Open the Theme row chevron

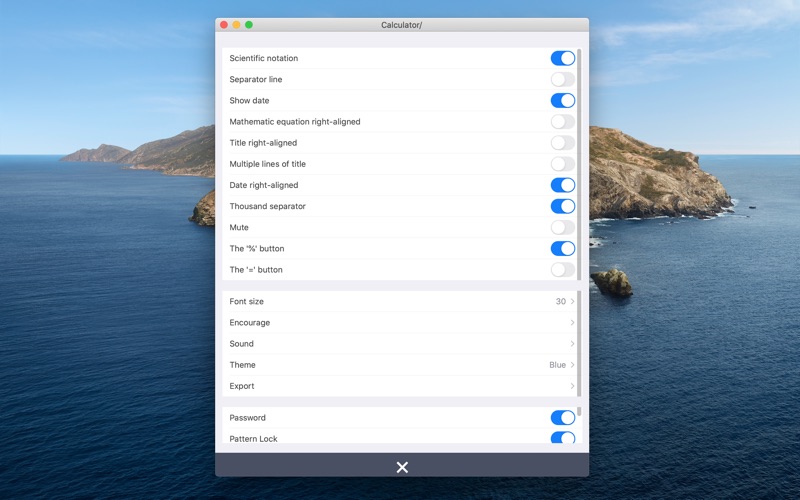[572, 365]
